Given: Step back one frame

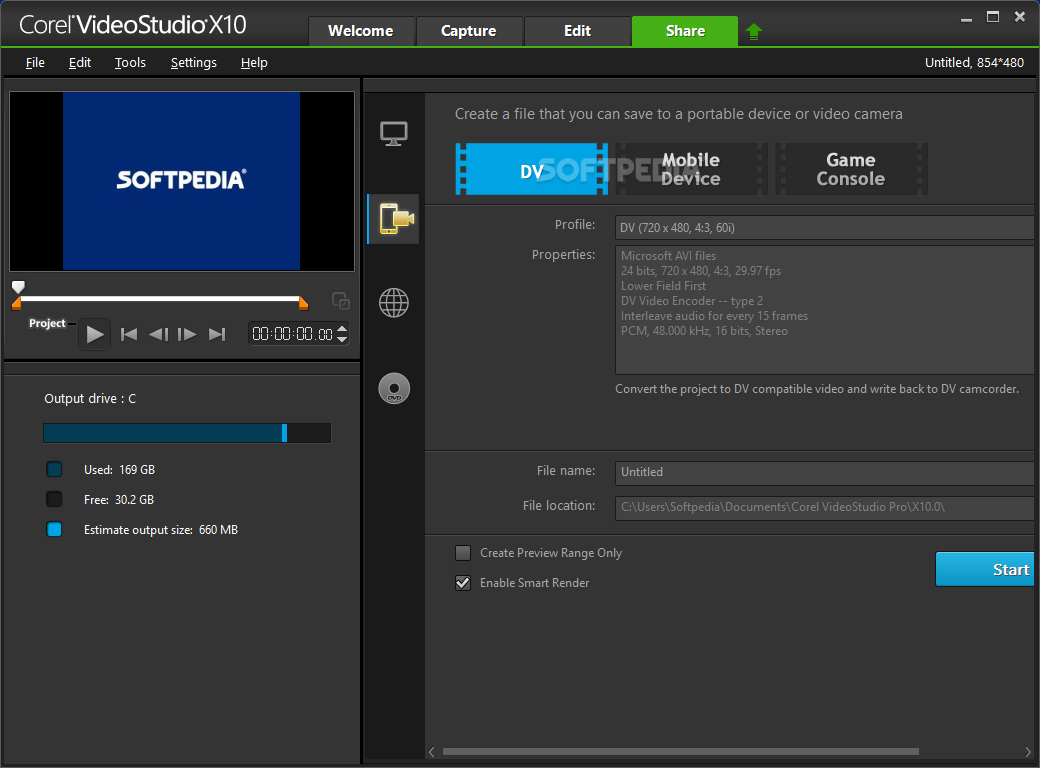Looking at the screenshot, I should coord(158,334).
